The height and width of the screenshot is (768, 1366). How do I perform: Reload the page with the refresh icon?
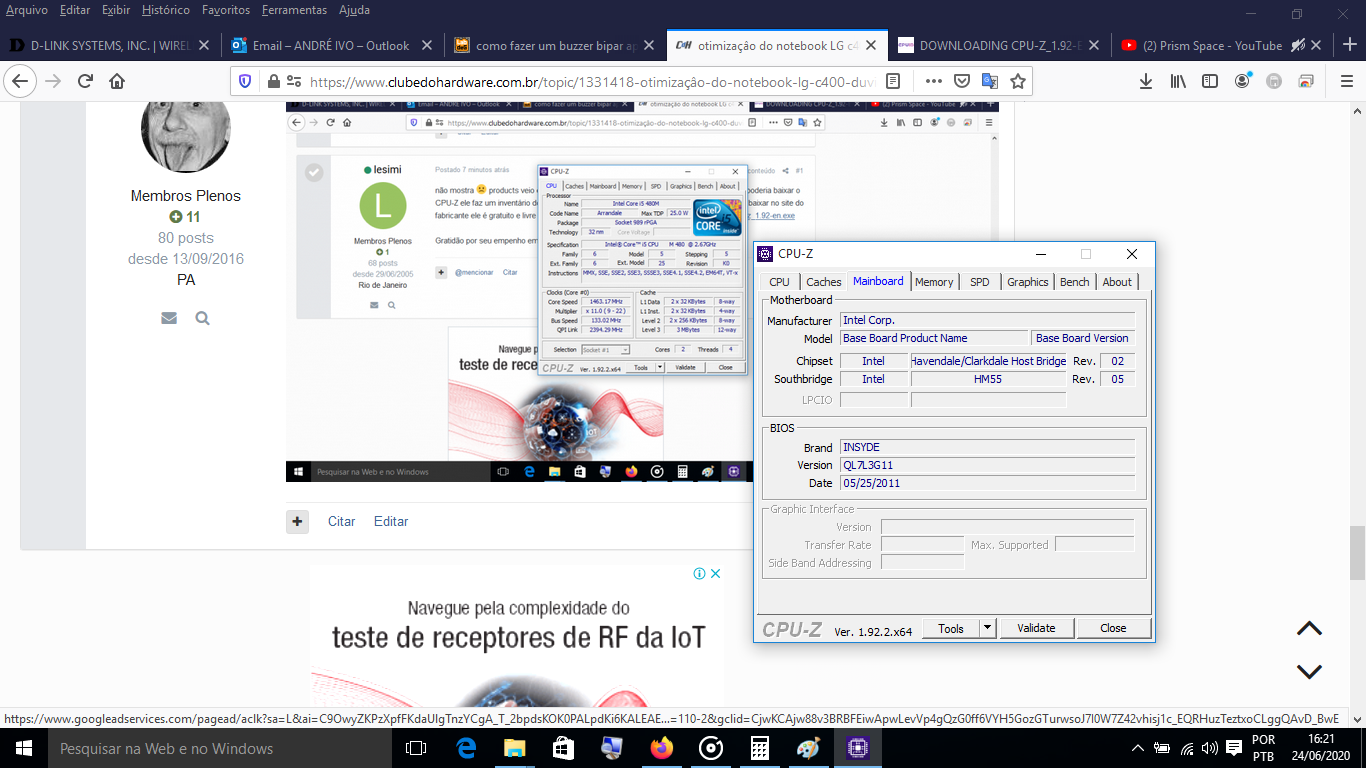click(x=85, y=81)
